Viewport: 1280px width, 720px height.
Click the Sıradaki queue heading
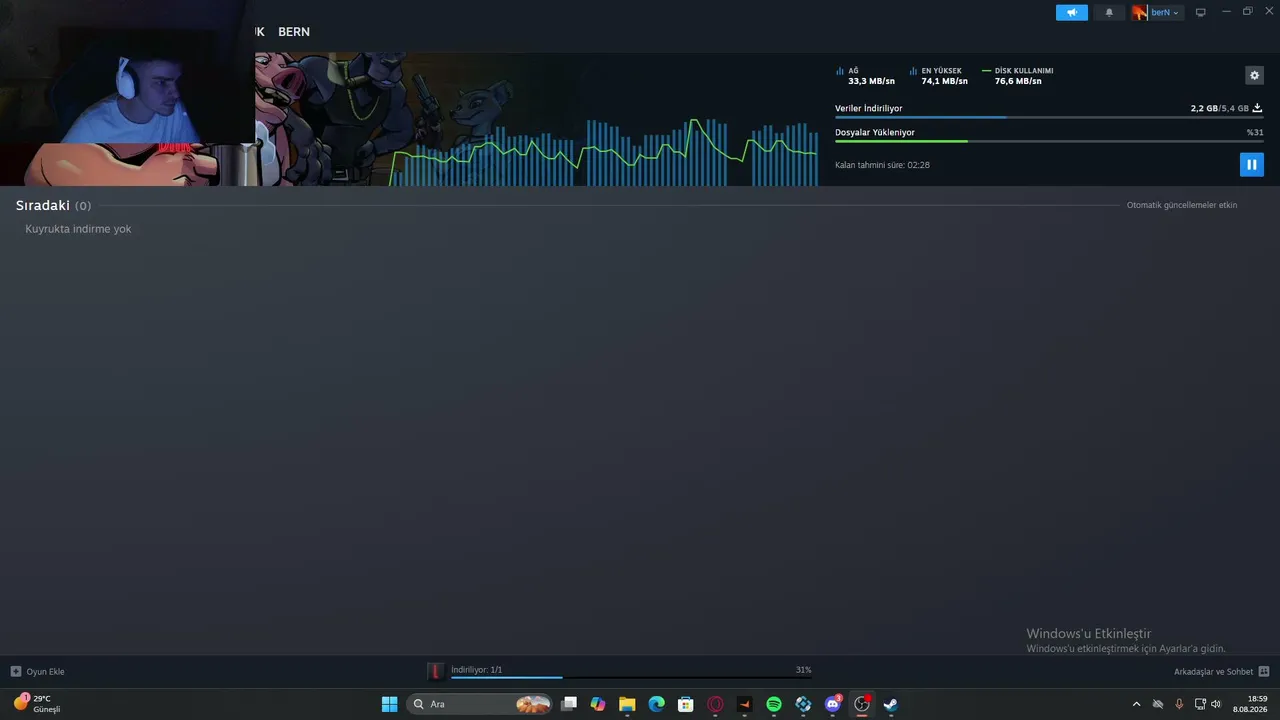click(x=43, y=205)
